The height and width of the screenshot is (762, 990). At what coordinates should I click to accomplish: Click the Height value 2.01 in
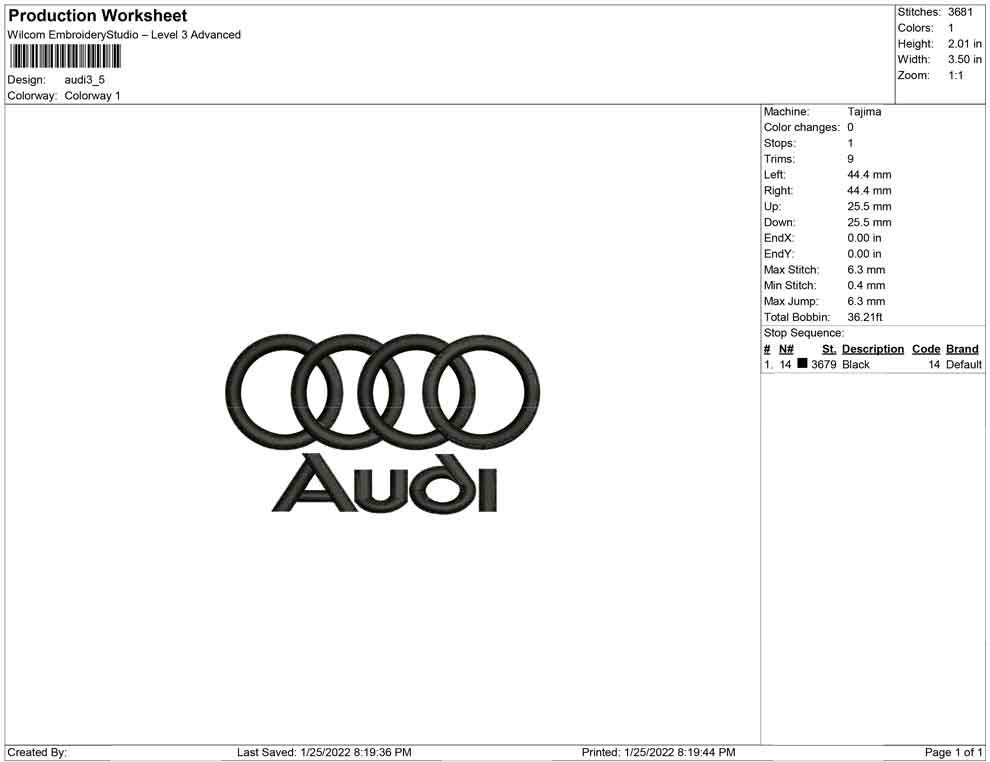pos(964,44)
